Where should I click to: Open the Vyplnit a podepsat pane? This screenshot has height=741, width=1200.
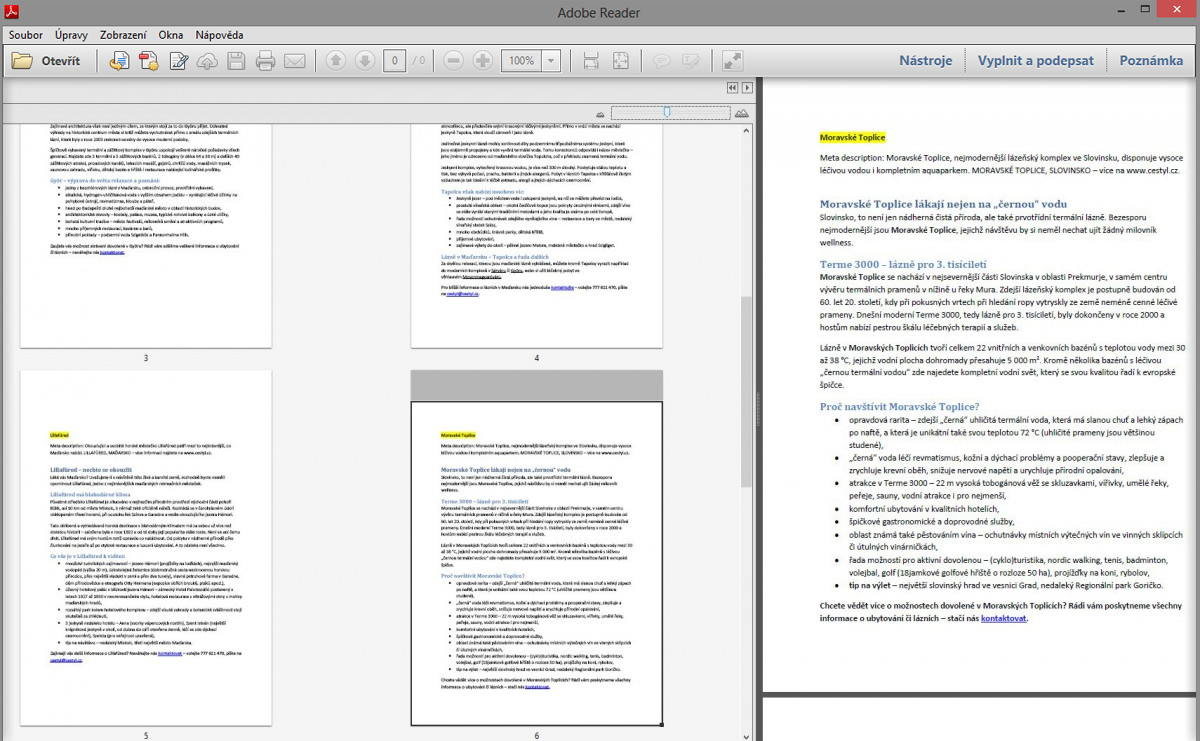tap(1035, 60)
